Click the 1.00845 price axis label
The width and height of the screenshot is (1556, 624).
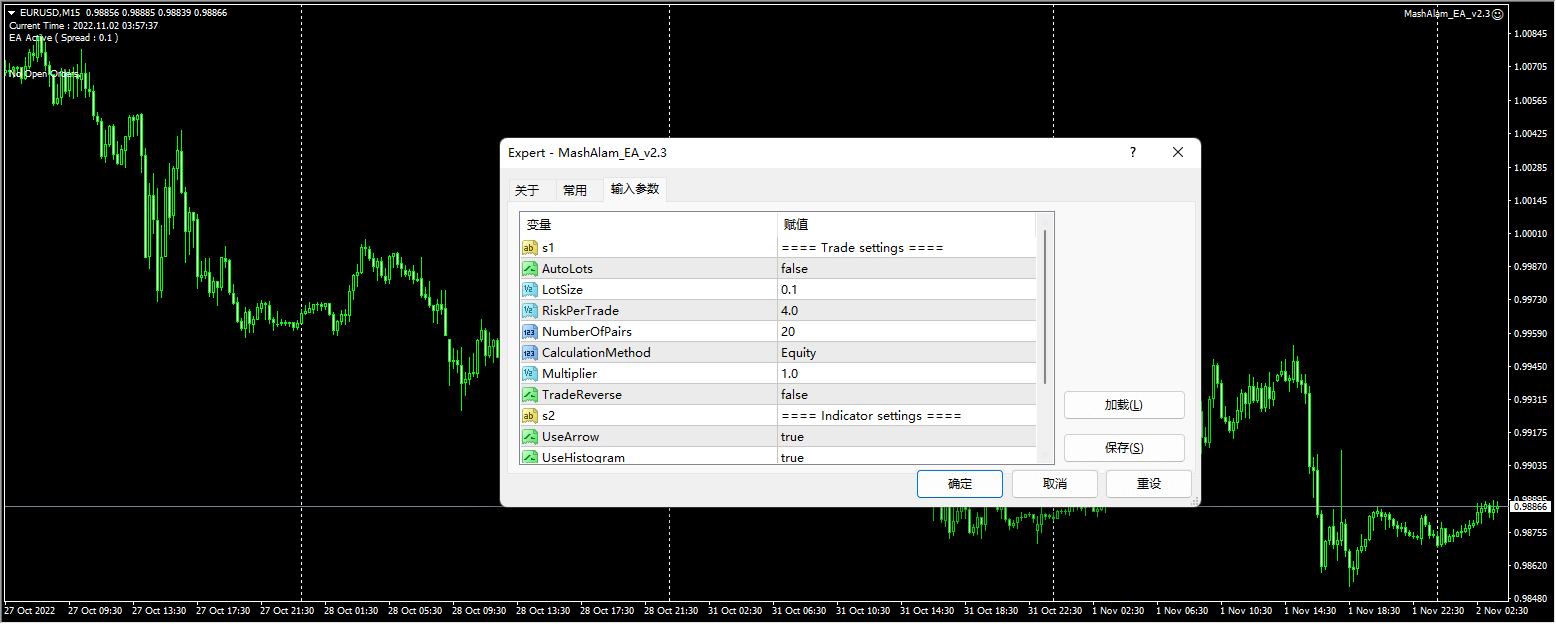pyautogui.click(x=1530, y=34)
